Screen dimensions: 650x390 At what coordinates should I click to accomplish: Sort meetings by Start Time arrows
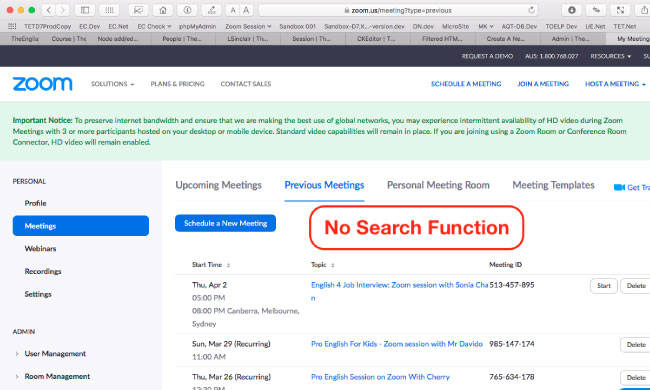click(228, 265)
